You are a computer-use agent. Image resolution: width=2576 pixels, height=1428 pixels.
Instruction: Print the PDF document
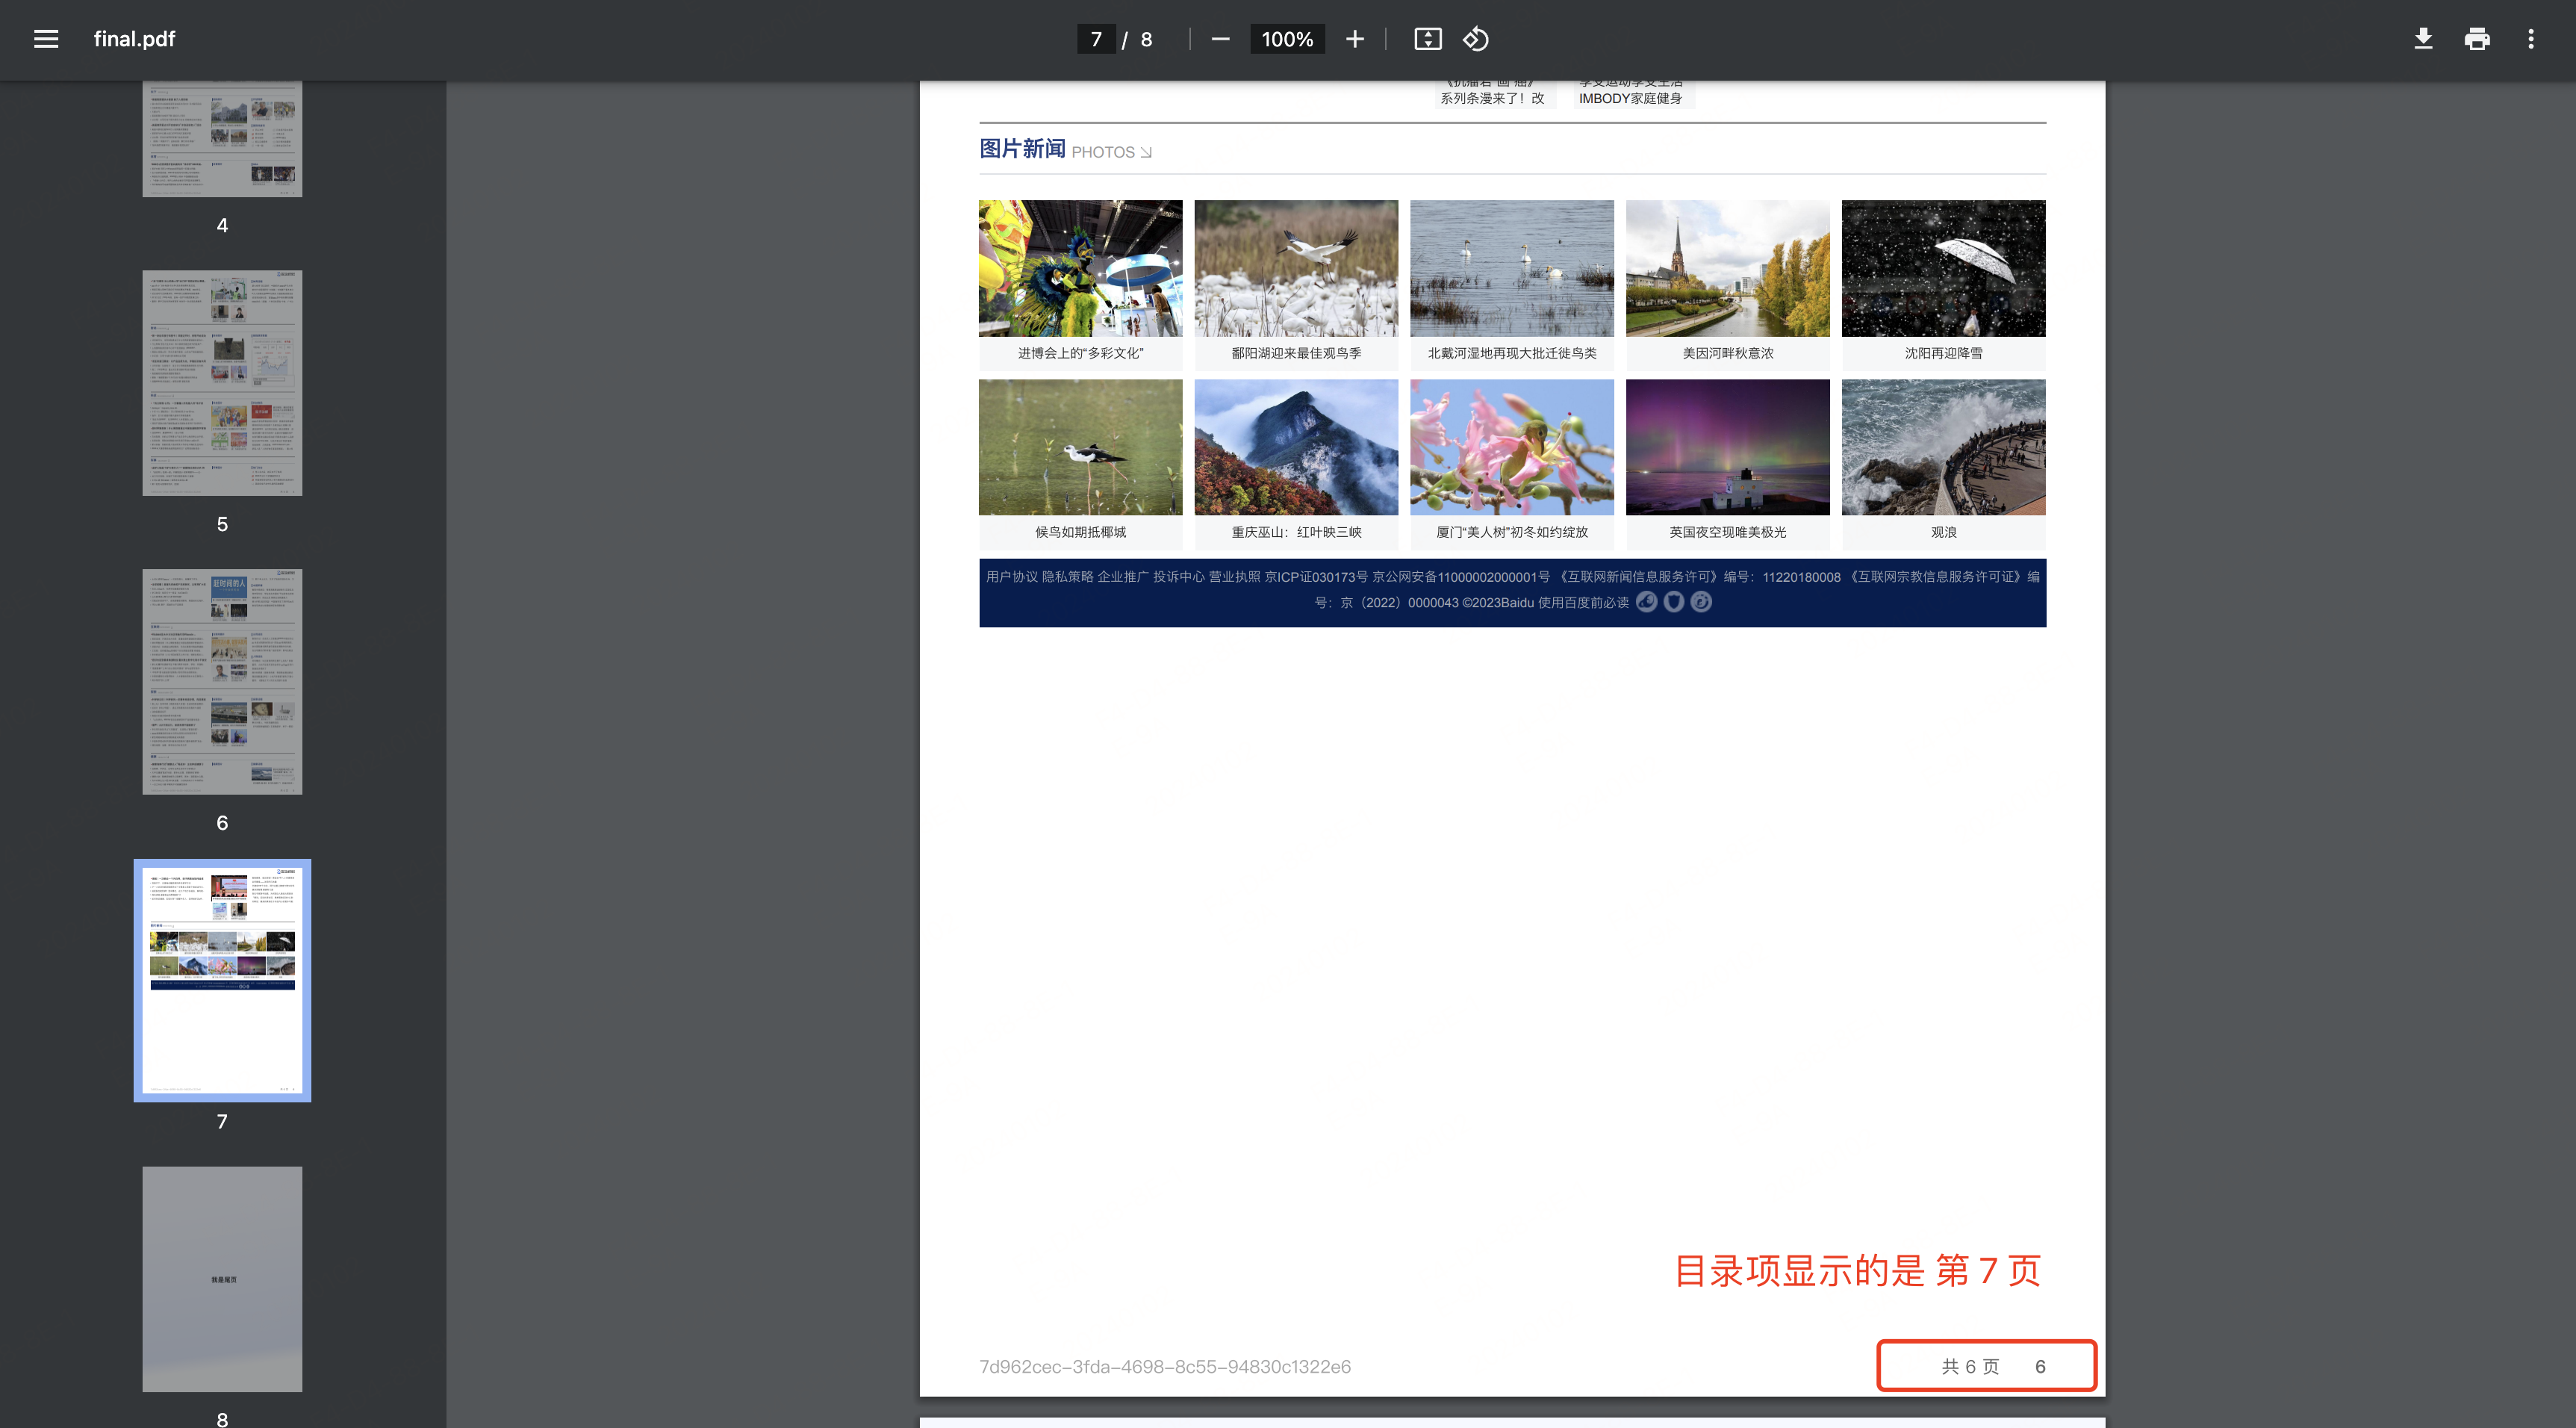tap(2477, 39)
